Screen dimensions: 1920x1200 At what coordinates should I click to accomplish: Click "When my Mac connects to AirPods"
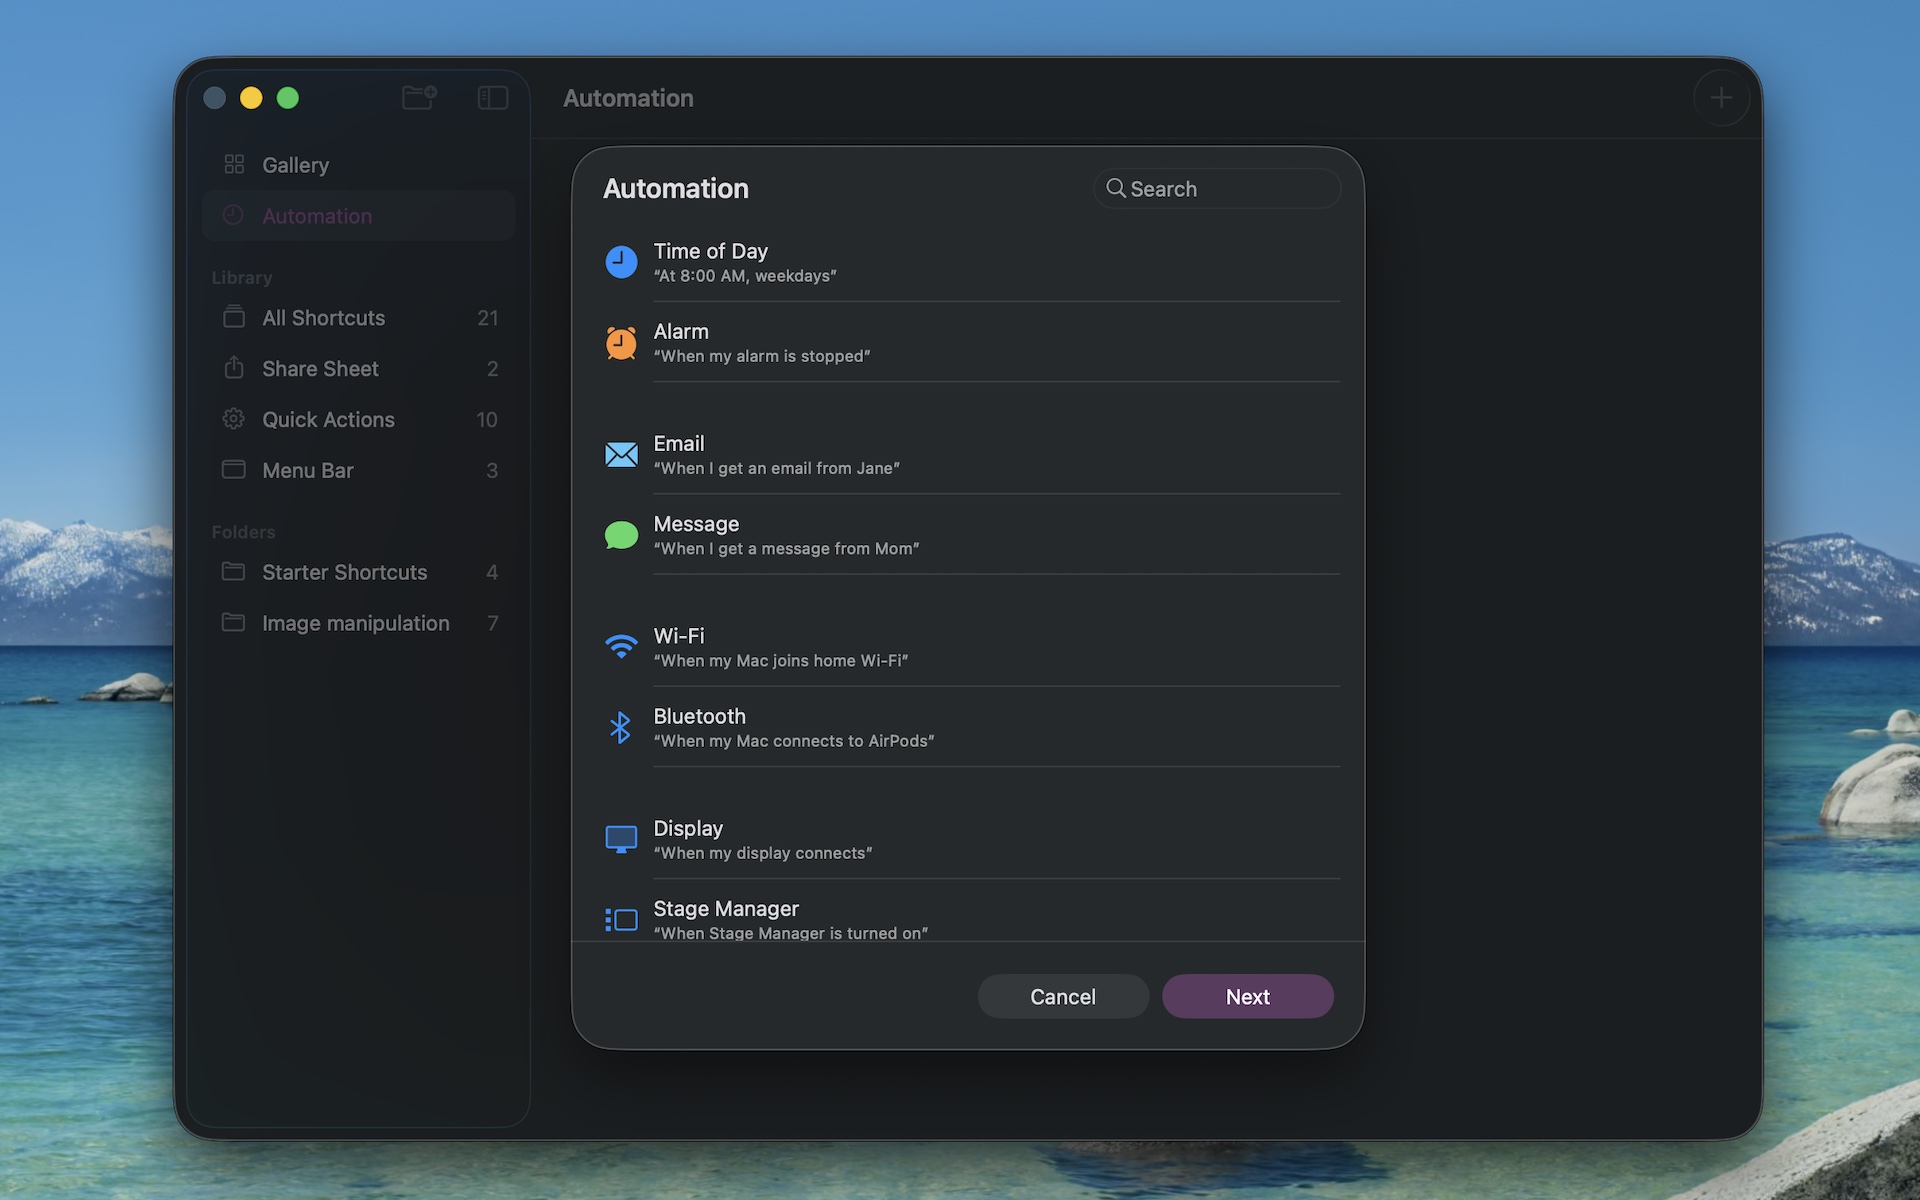[794, 741]
